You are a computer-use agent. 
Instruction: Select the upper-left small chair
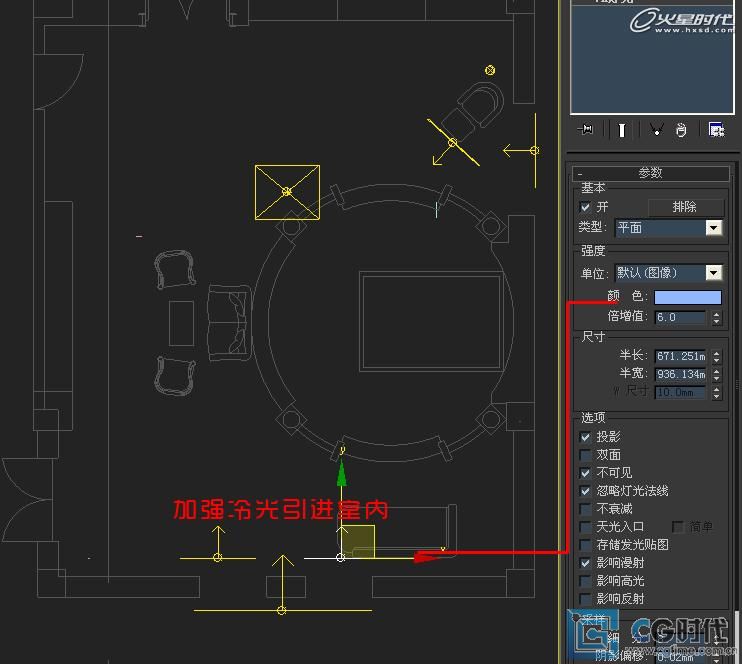point(175,269)
